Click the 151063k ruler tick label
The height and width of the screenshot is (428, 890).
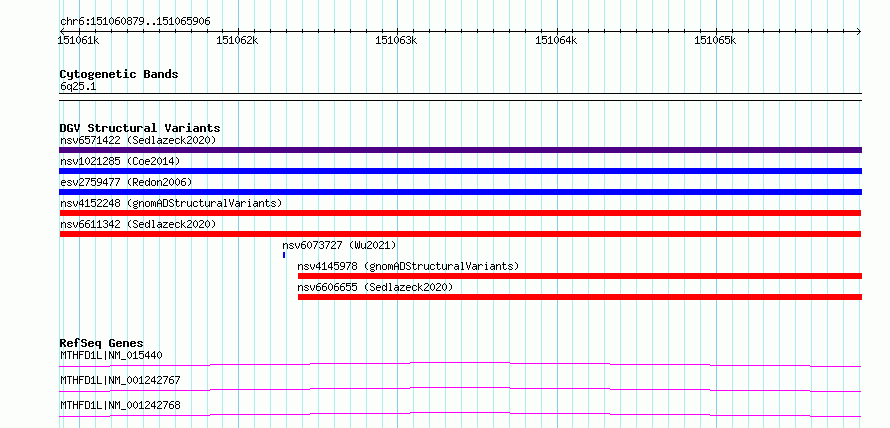397,40
